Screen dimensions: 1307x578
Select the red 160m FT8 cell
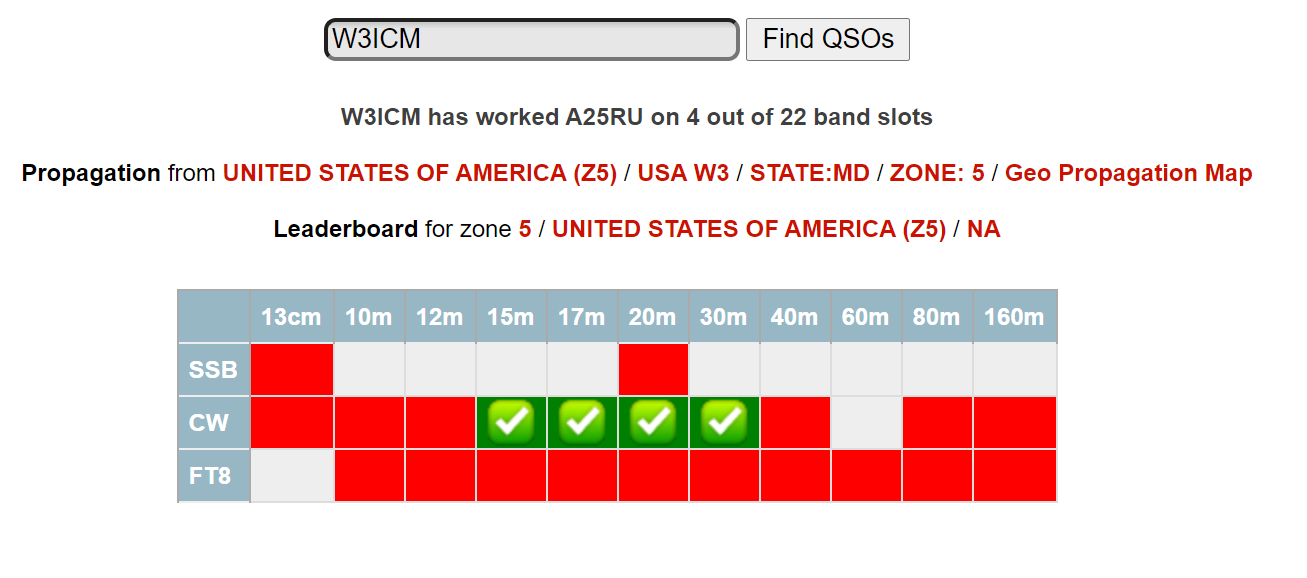pyautogui.click(x=1014, y=476)
